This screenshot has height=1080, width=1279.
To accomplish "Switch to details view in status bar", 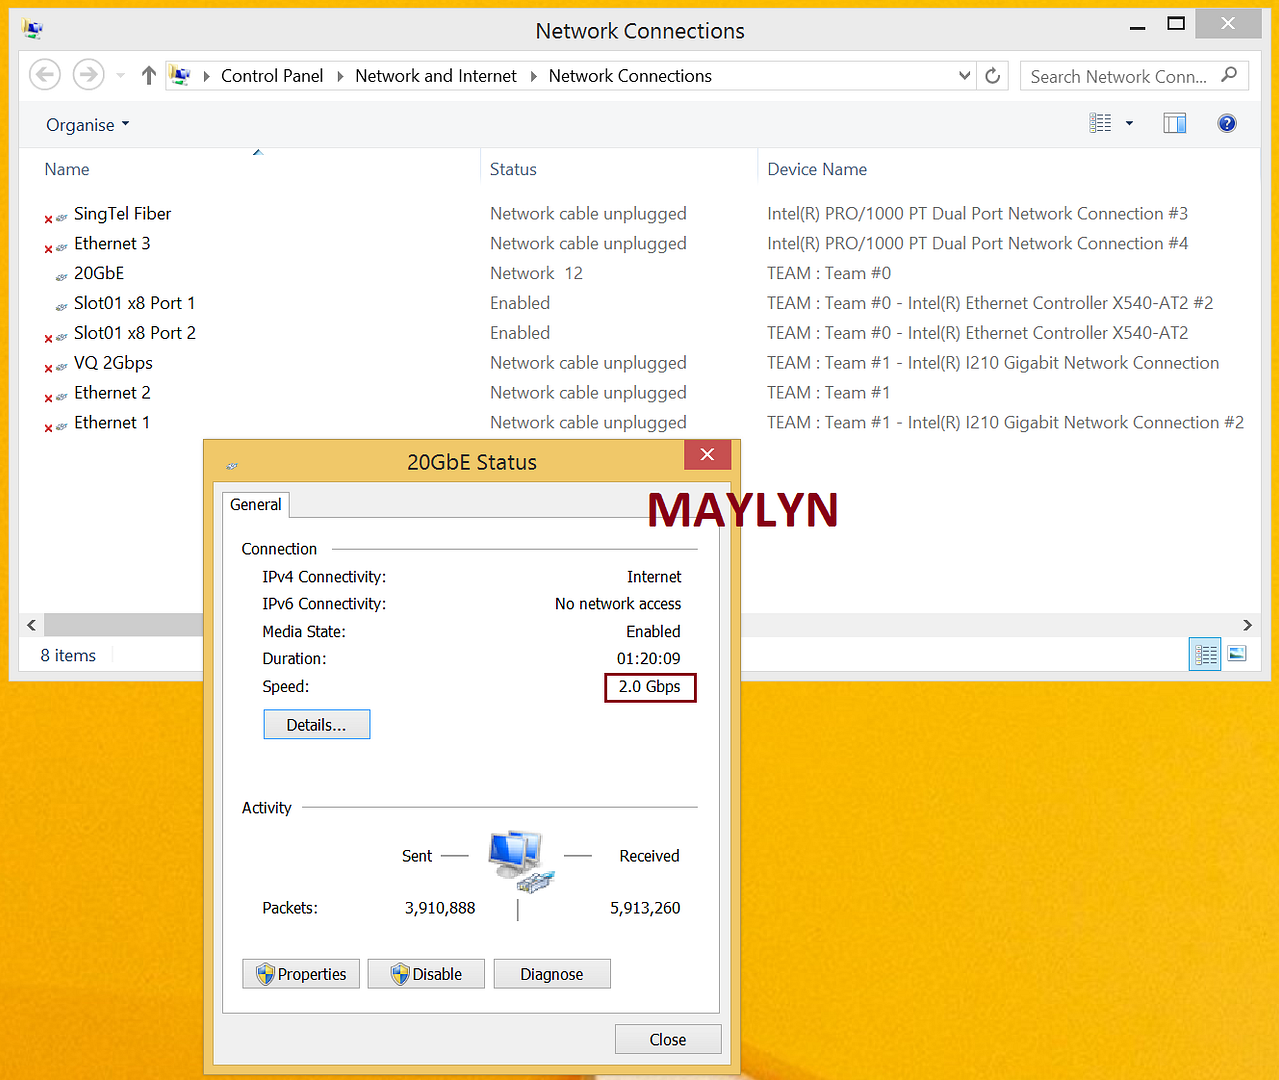I will point(1205,654).
